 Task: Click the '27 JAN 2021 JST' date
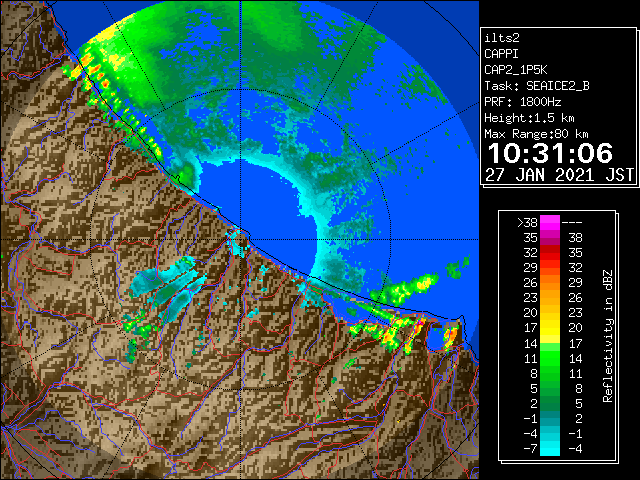pos(559,175)
